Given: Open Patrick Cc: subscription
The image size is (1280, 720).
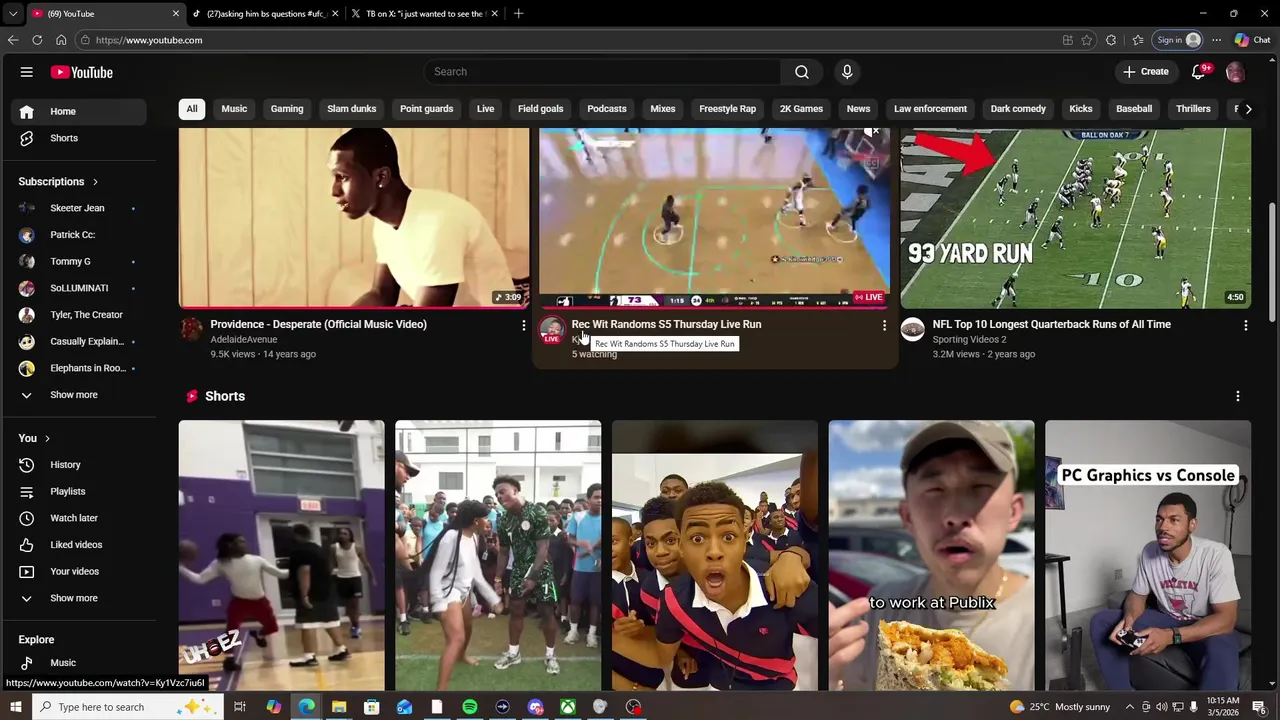Looking at the screenshot, I should pyautogui.click(x=80, y=235).
